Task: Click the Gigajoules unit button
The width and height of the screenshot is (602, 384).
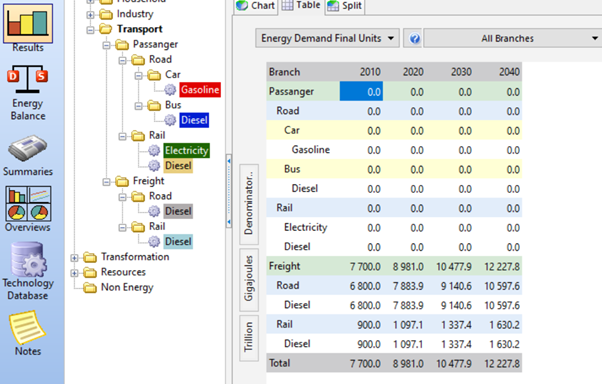Action: click(249, 280)
